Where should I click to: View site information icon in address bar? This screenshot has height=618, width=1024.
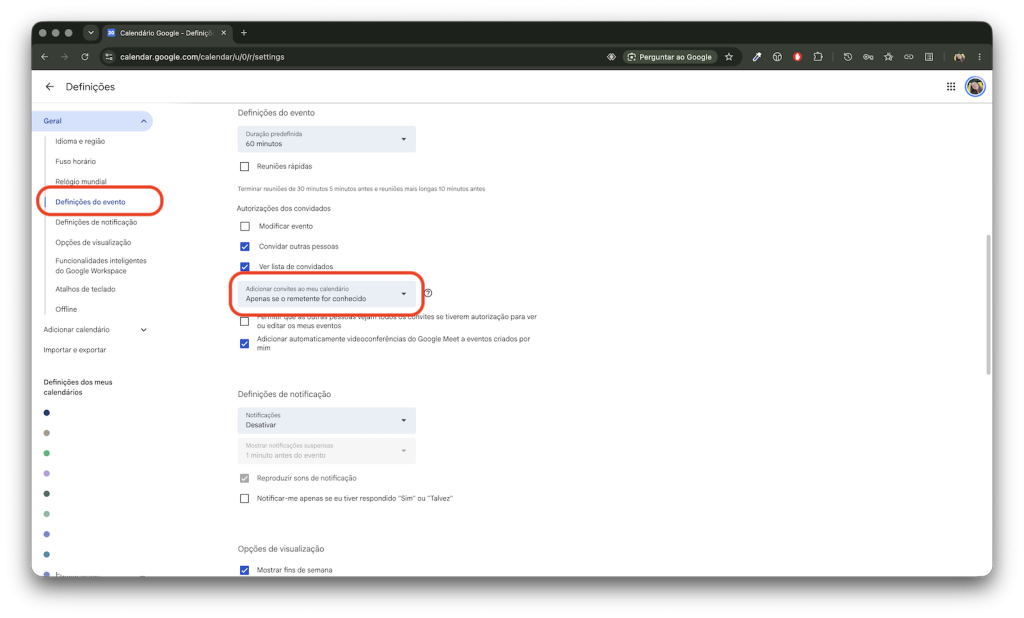point(109,57)
